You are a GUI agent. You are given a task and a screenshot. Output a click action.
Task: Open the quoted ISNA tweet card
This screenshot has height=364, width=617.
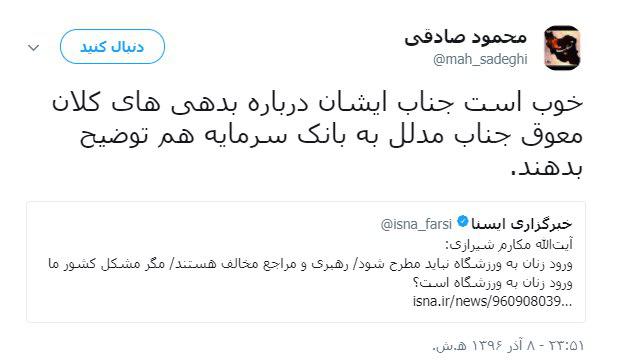pyautogui.click(x=306, y=262)
